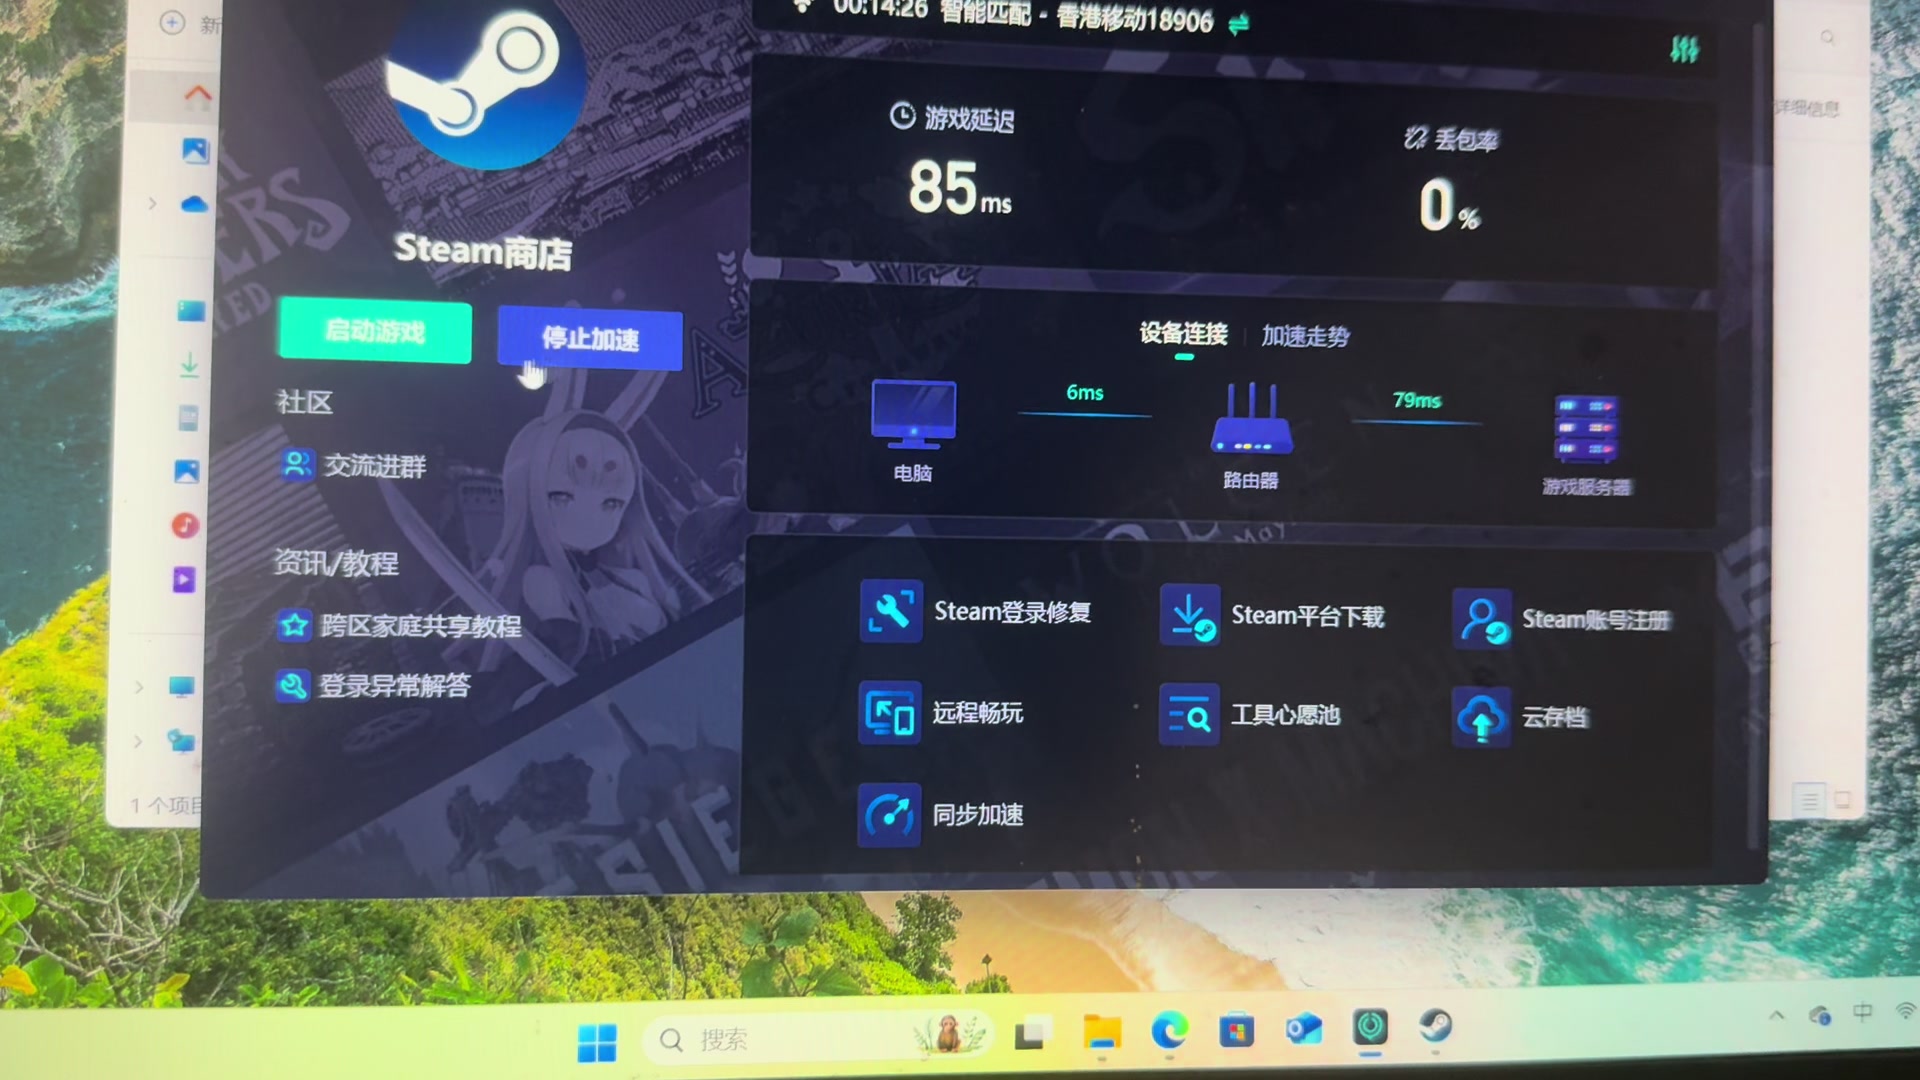Image resolution: width=1920 pixels, height=1080 pixels.
Task: Open the 云存档 cloud upload icon
Action: (1481, 717)
